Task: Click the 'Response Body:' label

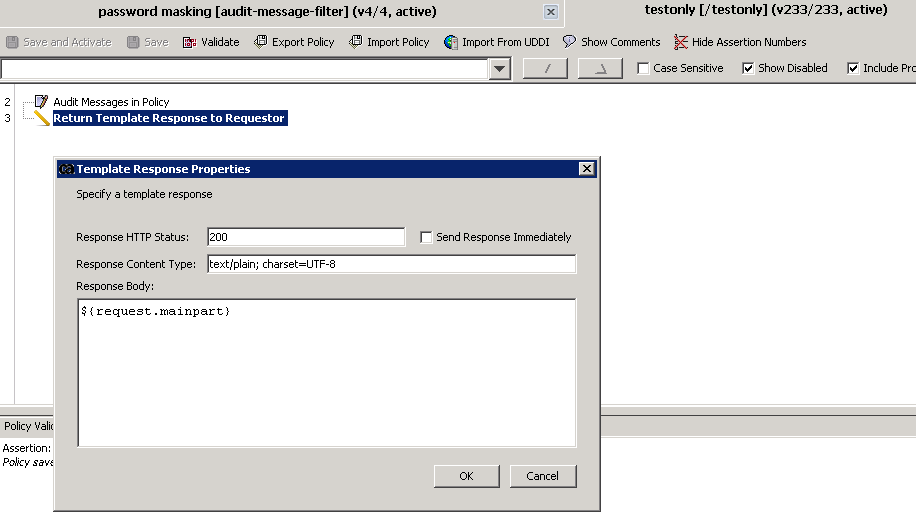Action: click(115, 286)
